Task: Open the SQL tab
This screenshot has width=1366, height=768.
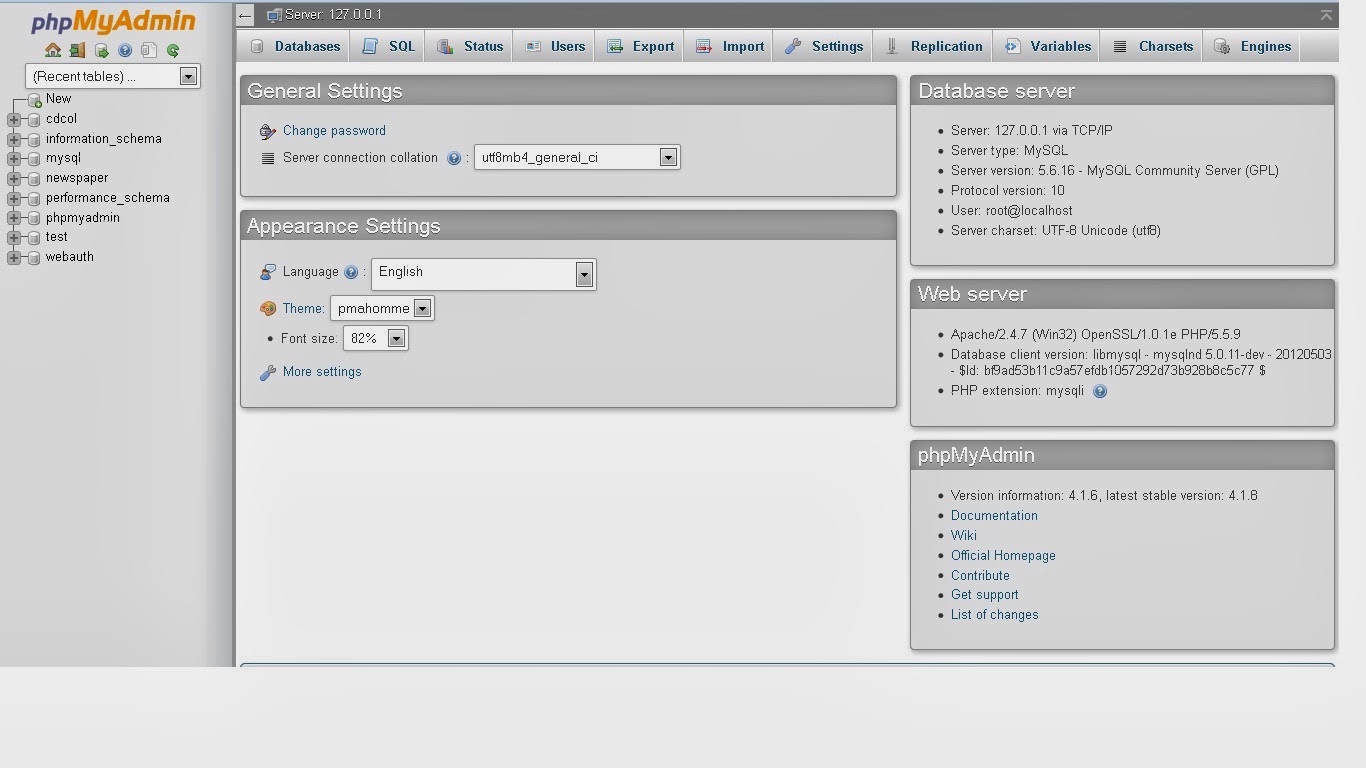Action: click(x=389, y=46)
